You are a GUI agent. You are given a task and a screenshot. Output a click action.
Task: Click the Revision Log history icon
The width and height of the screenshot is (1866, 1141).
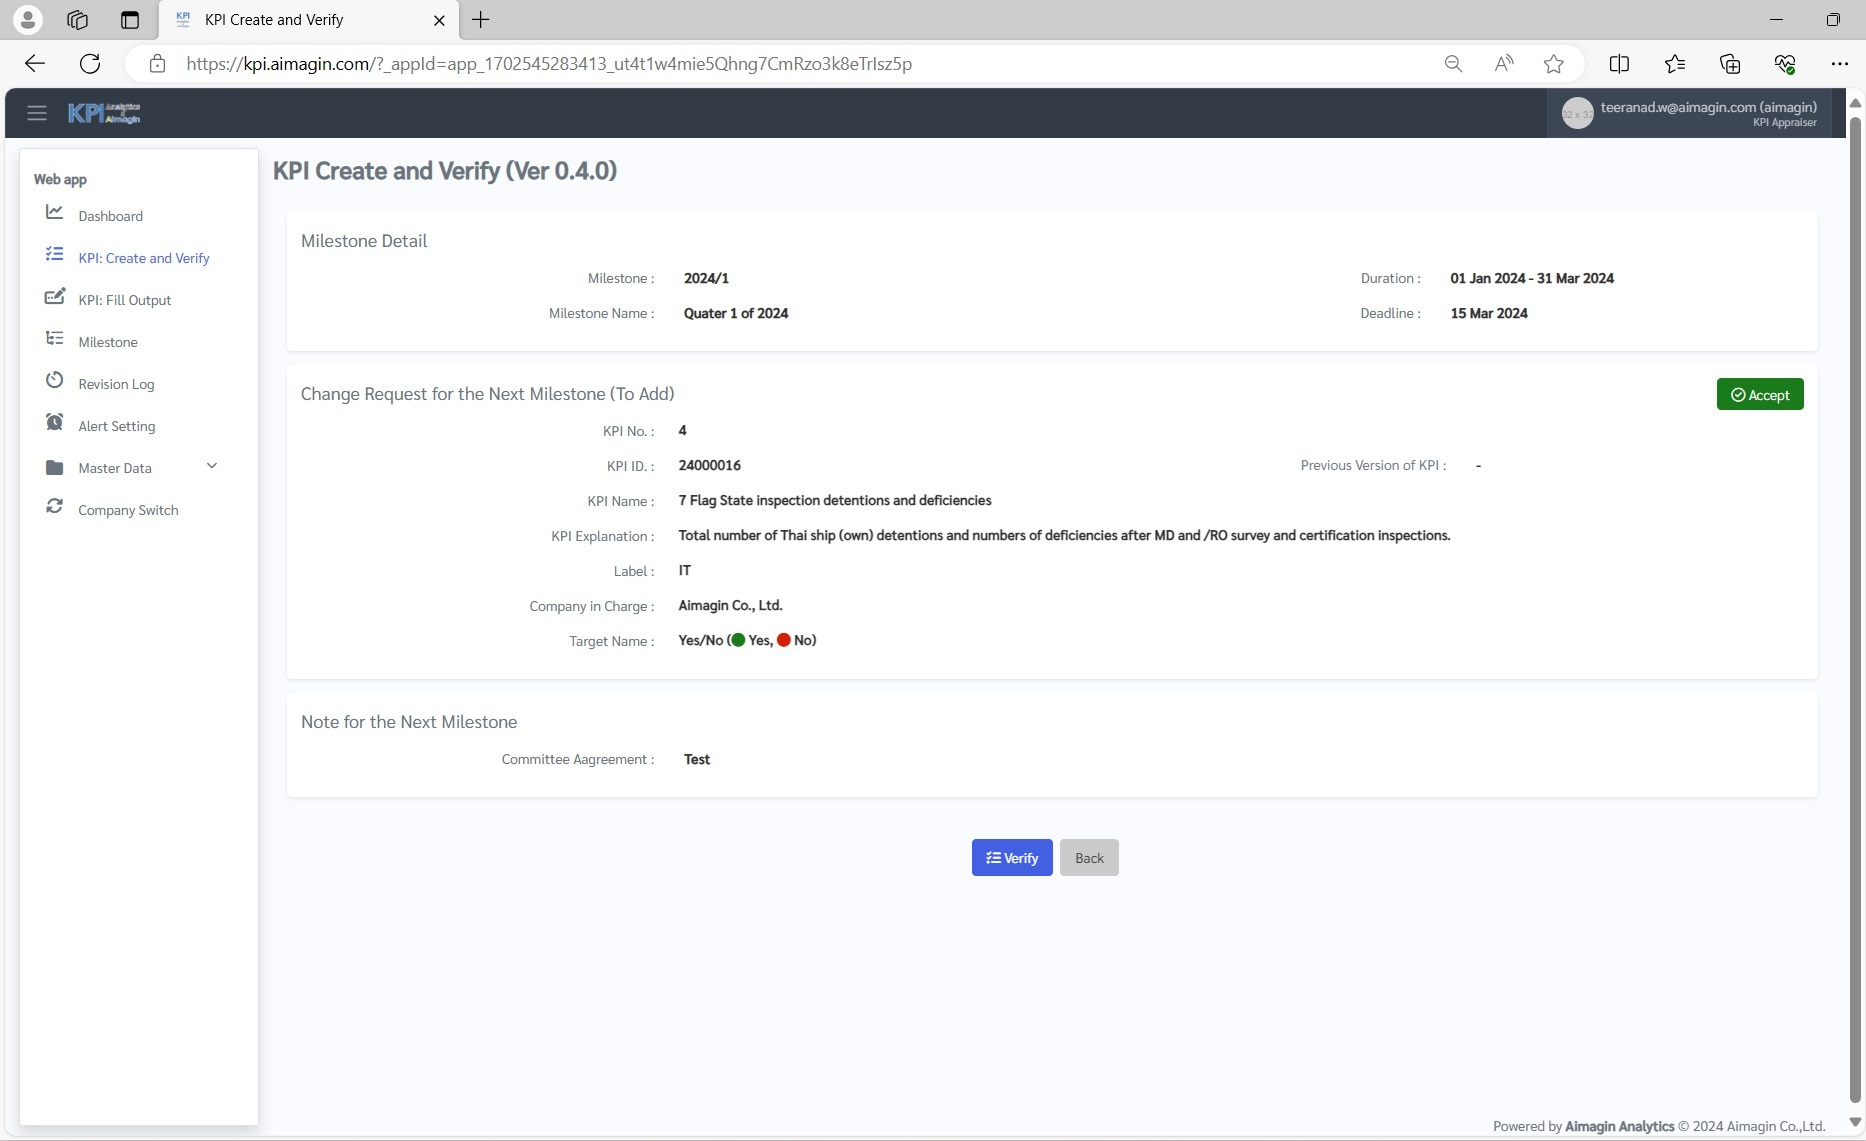pyautogui.click(x=55, y=381)
